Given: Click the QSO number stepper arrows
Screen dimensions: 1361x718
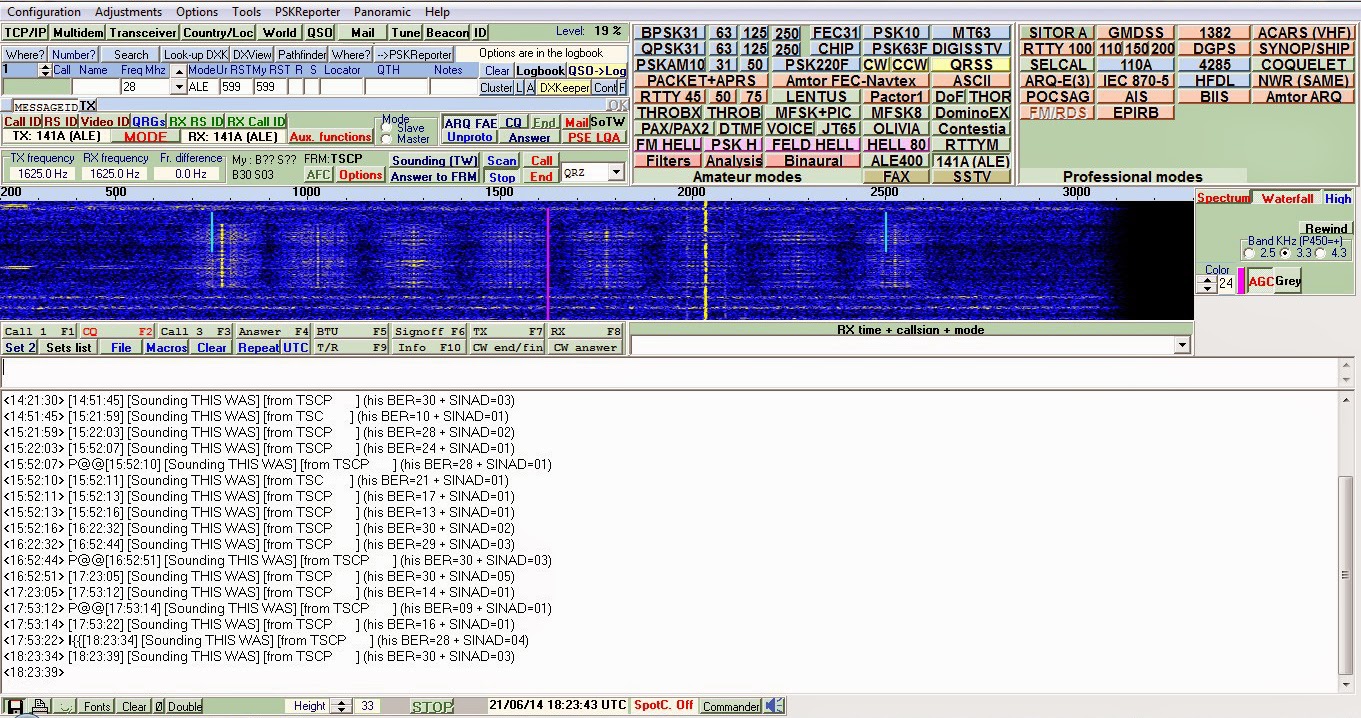Looking at the screenshot, I should [44, 70].
